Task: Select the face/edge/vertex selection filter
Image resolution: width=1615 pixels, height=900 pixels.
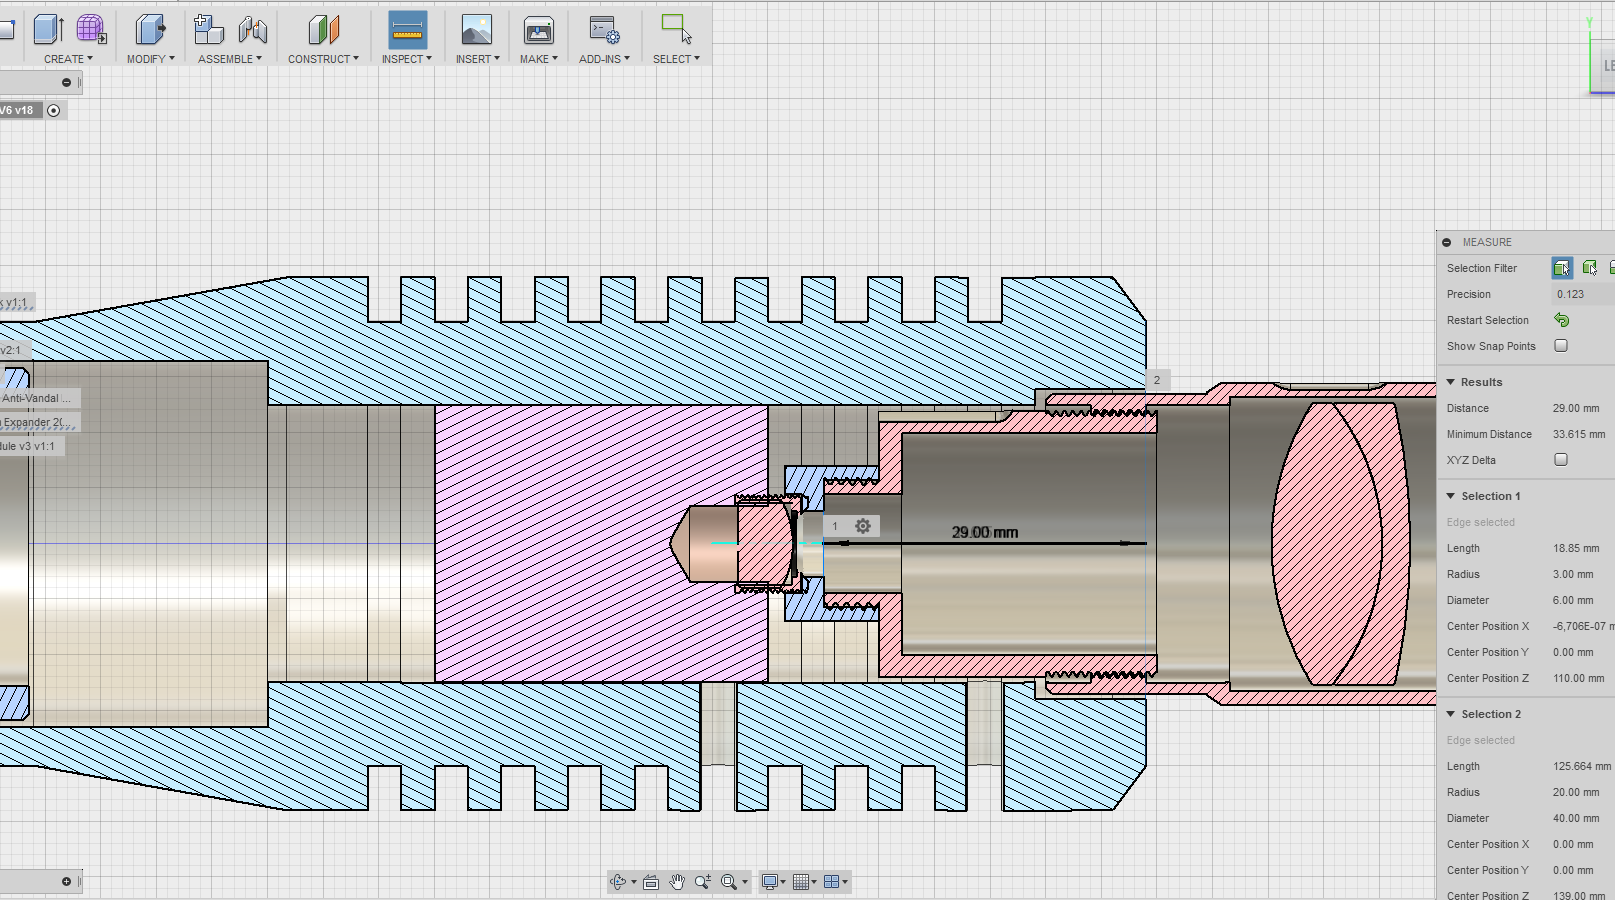Action: tap(1562, 268)
